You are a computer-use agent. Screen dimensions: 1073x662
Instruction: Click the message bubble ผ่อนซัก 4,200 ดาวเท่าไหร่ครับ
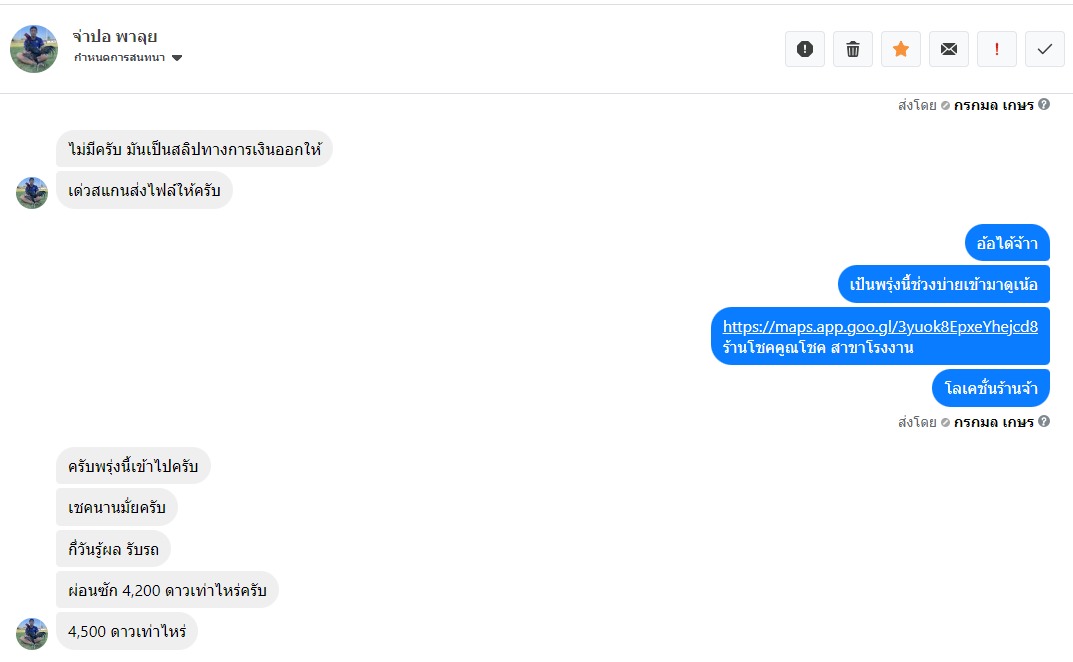167,591
